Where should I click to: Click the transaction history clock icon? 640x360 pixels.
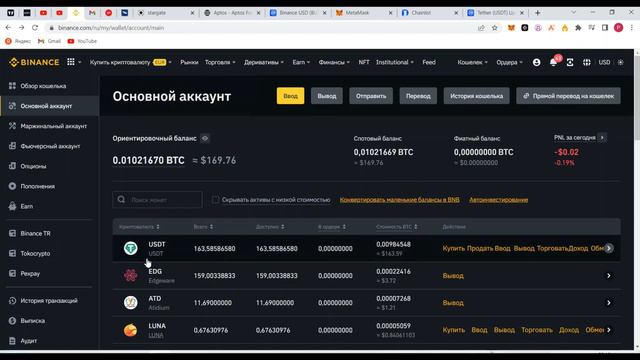pyautogui.click(x=12, y=301)
